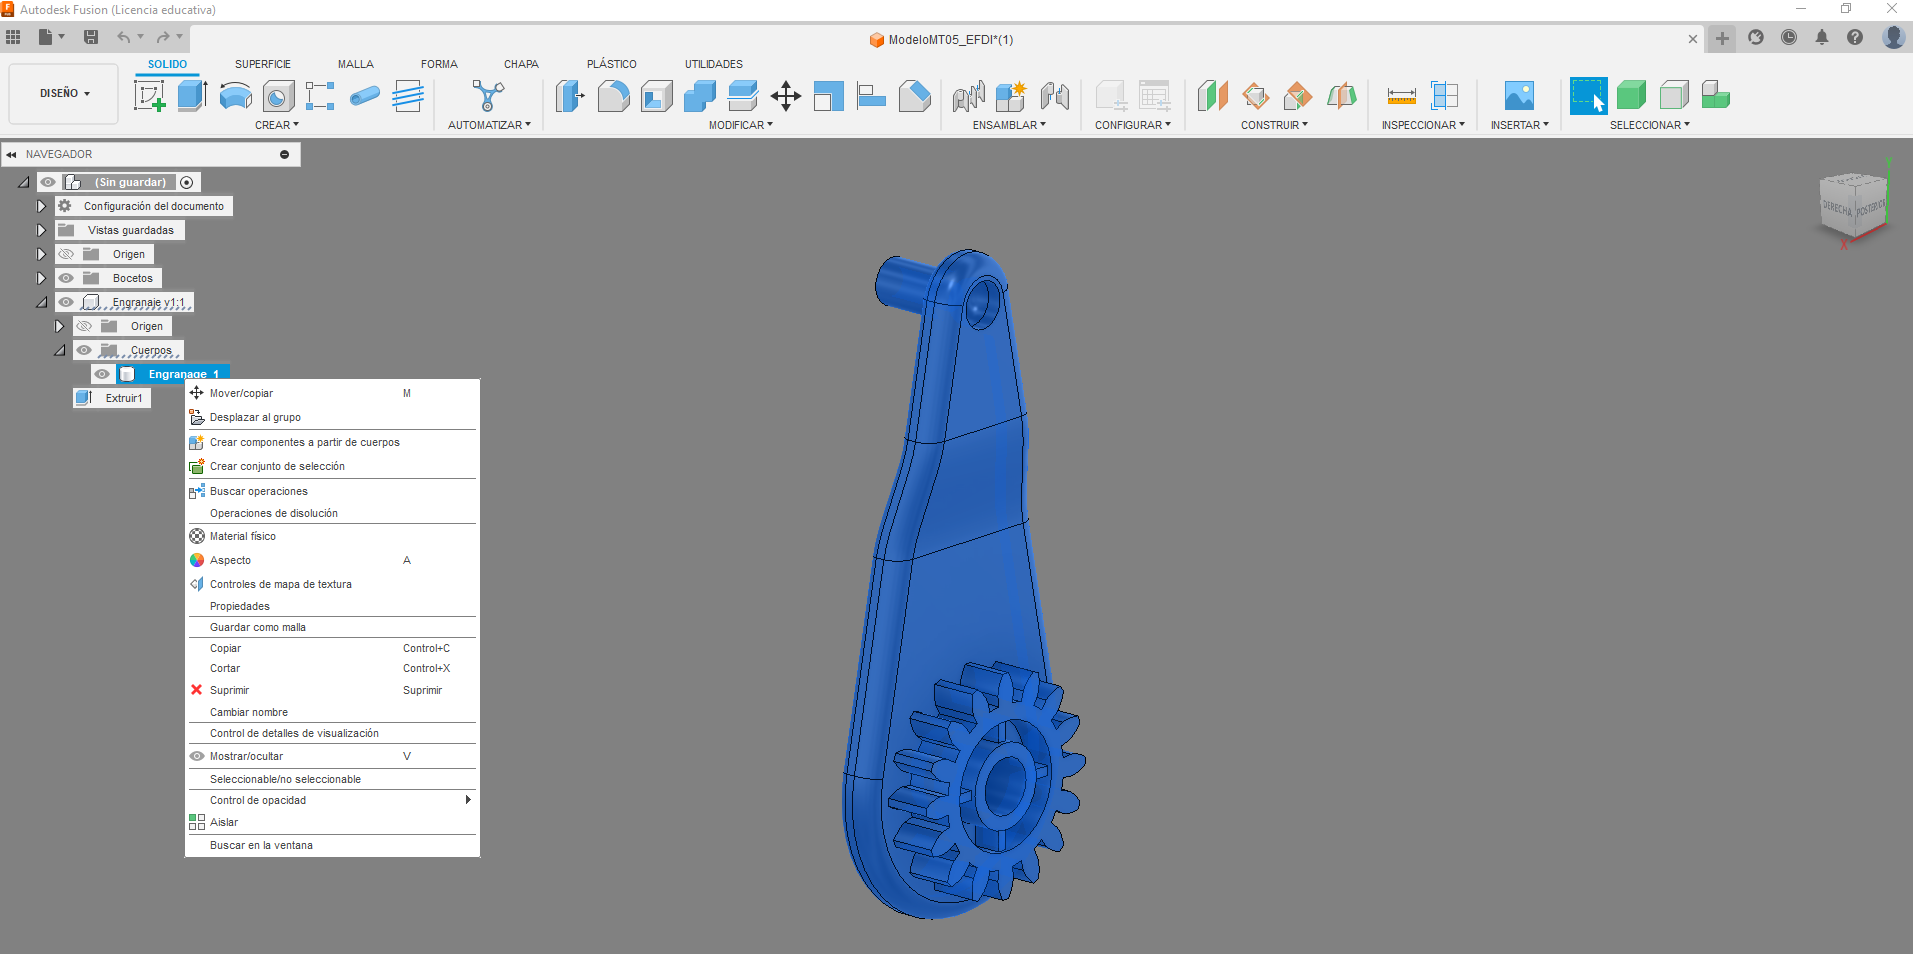Choose the Fillet tool in Modificar
The image size is (1913, 954).
coord(613,96)
